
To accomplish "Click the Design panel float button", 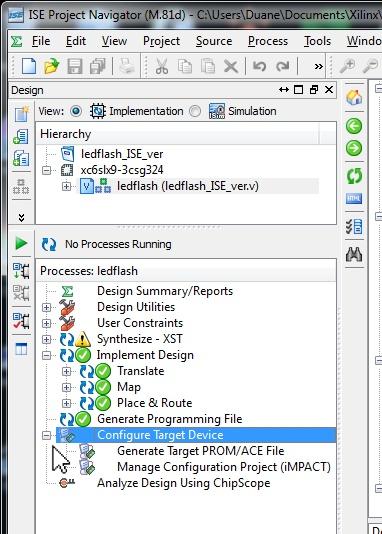I will click(x=314, y=90).
